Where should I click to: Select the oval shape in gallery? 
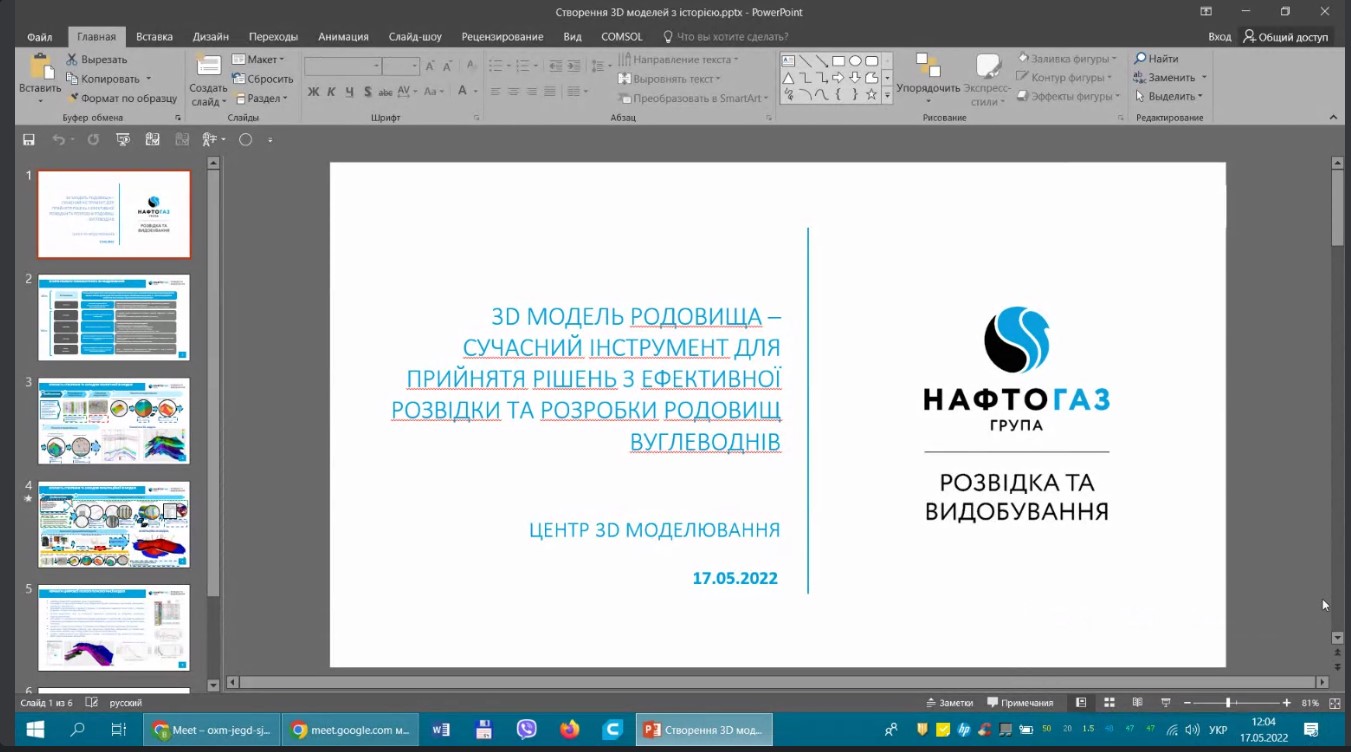[x=855, y=60]
